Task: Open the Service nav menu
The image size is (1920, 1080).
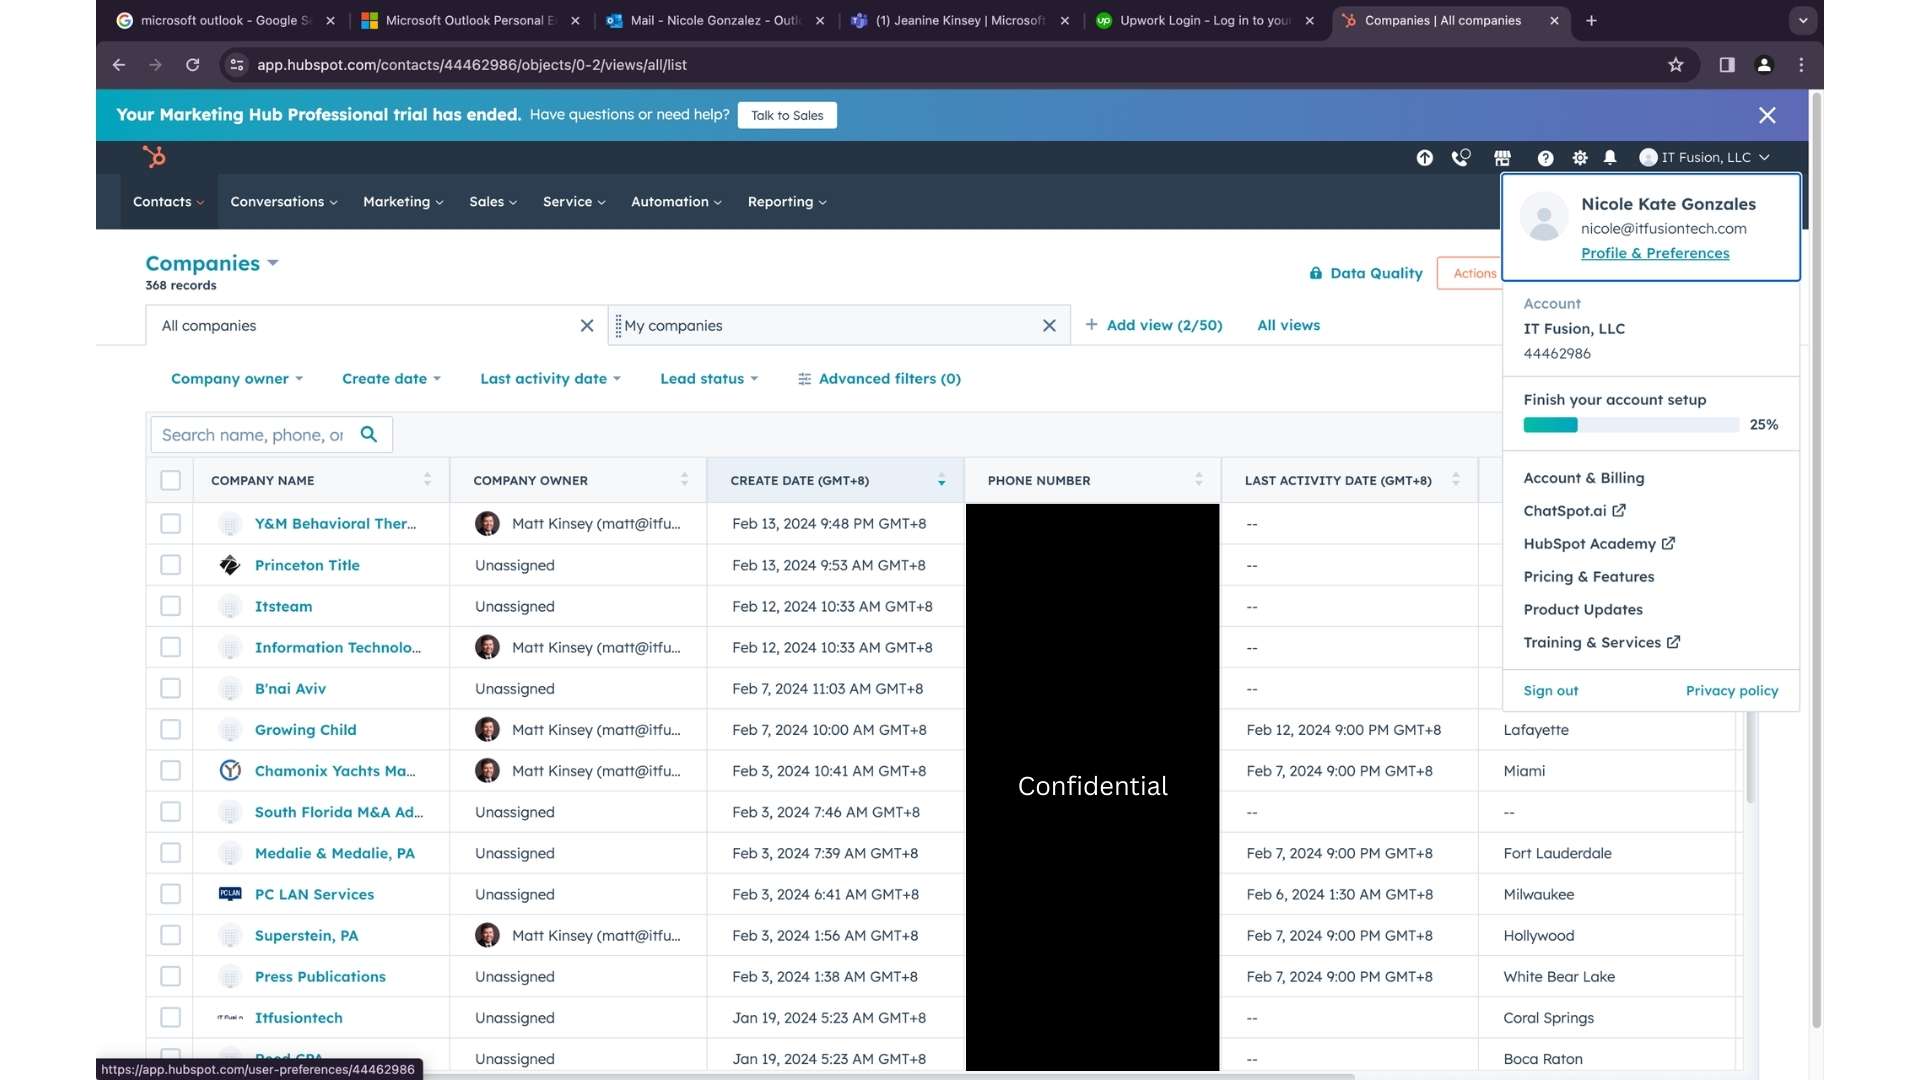Action: [574, 202]
